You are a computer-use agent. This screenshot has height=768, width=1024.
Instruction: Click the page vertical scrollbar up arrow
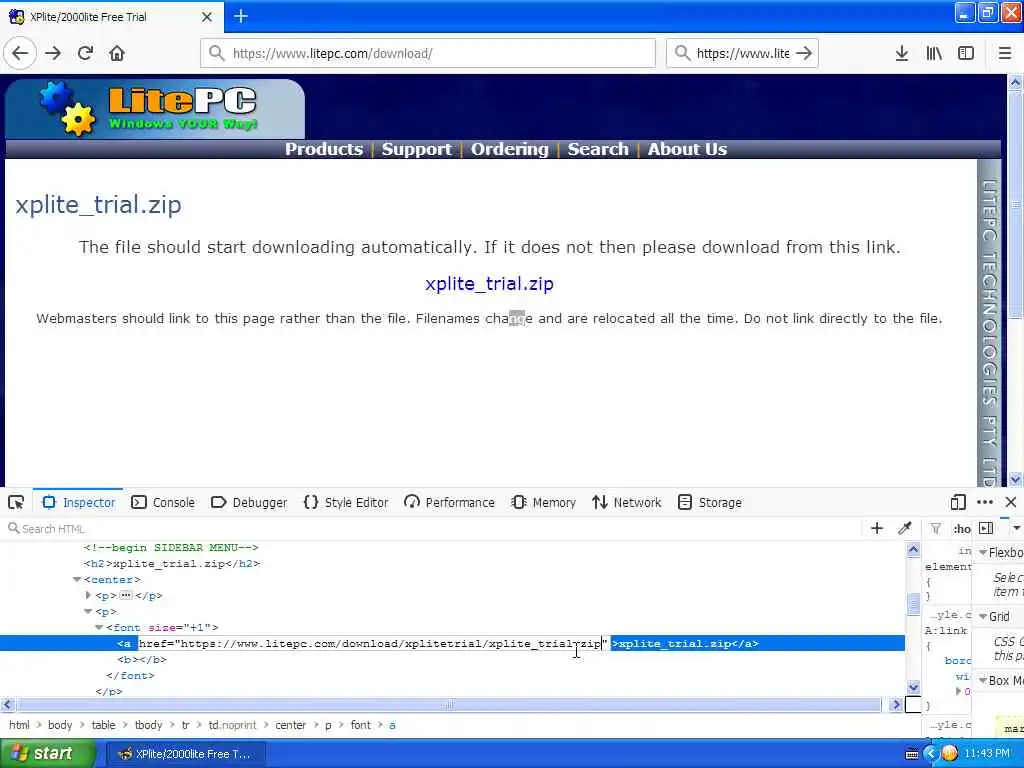click(1016, 82)
